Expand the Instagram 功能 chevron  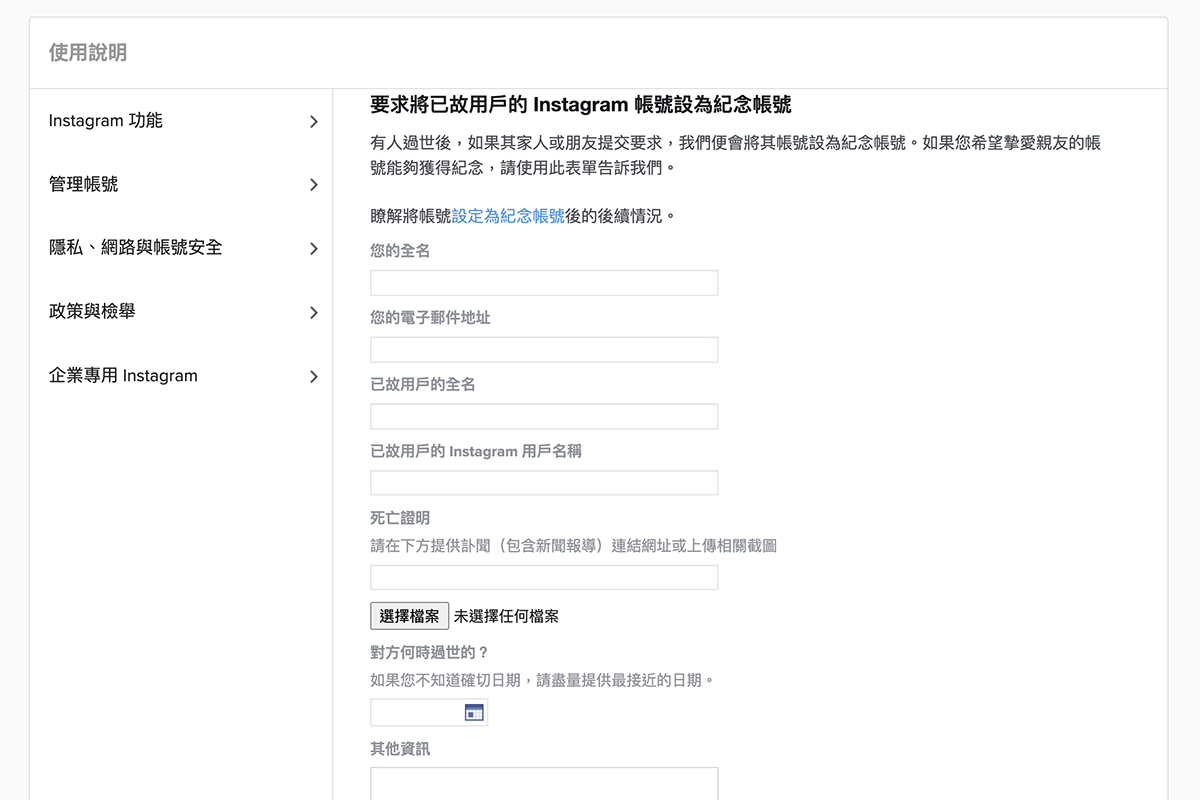coord(313,120)
